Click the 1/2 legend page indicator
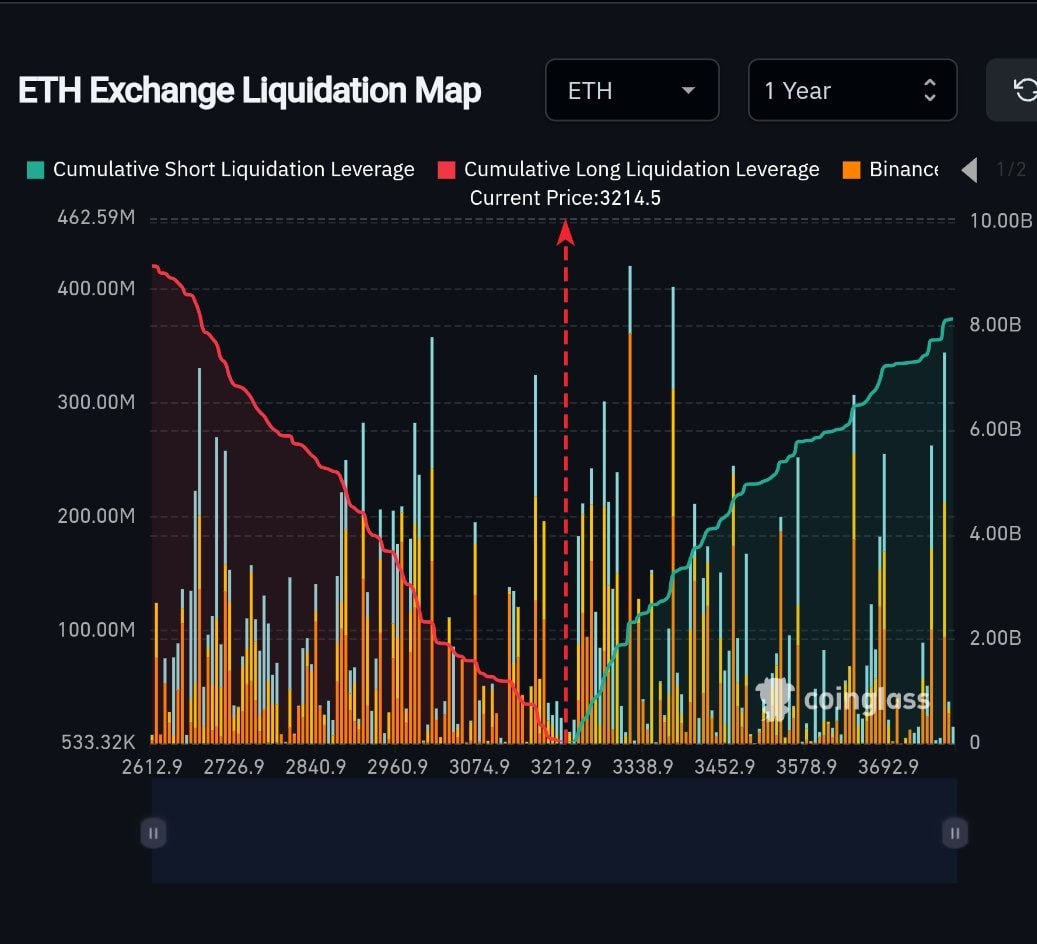 click(1011, 170)
